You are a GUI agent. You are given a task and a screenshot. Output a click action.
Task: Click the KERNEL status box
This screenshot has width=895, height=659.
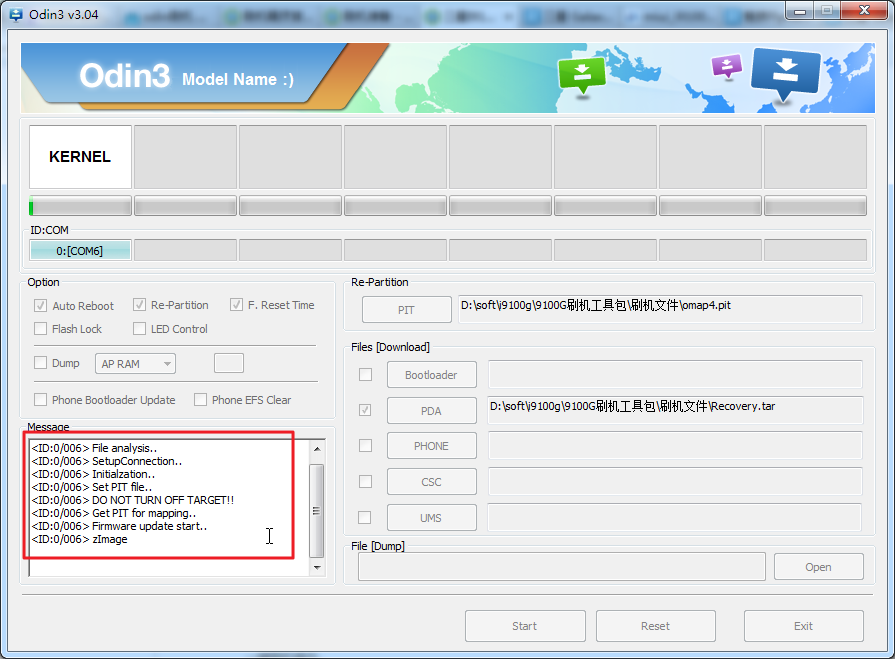click(x=80, y=157)
